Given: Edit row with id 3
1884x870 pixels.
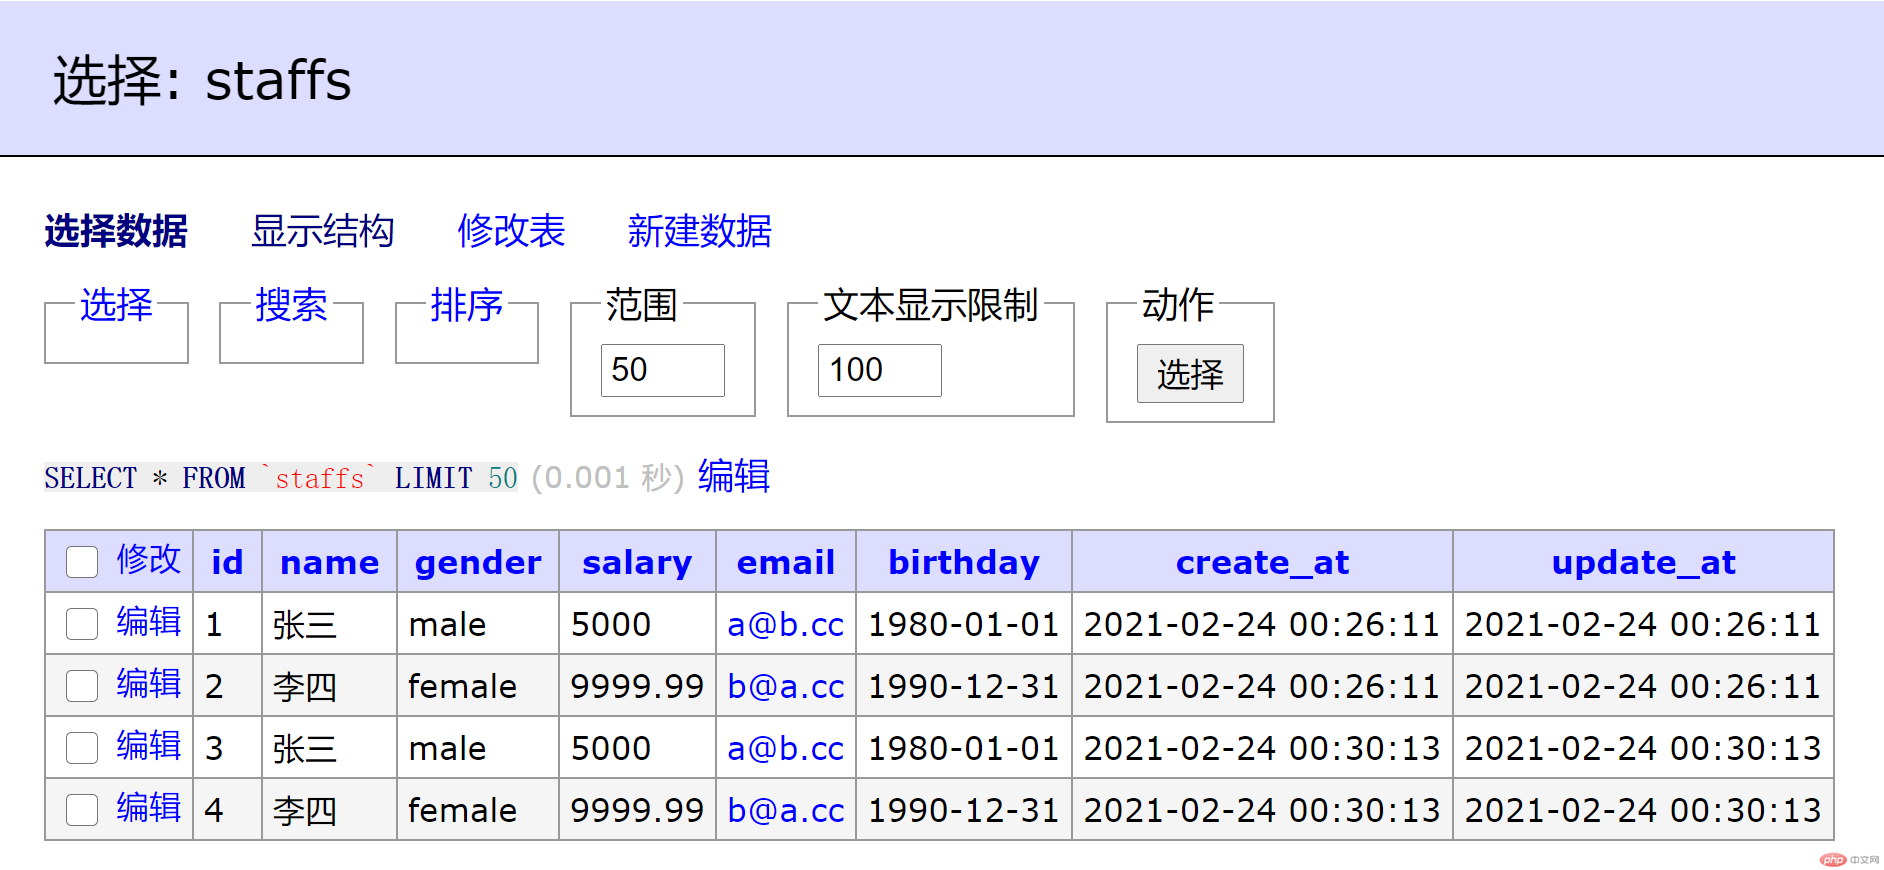Looking at the screenshot, I should [x=148, y=746].
